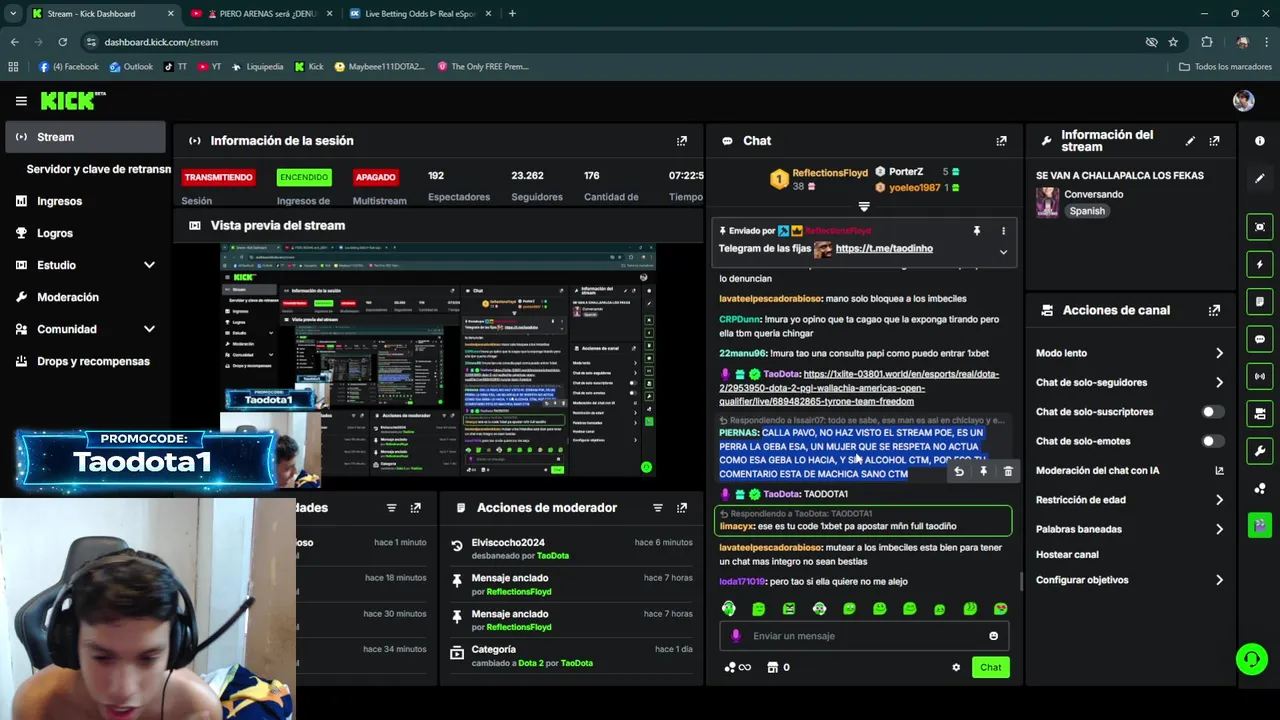Pop out the Chat panel
Screen dimensions: 1280x720
(x=1001, y=141)
